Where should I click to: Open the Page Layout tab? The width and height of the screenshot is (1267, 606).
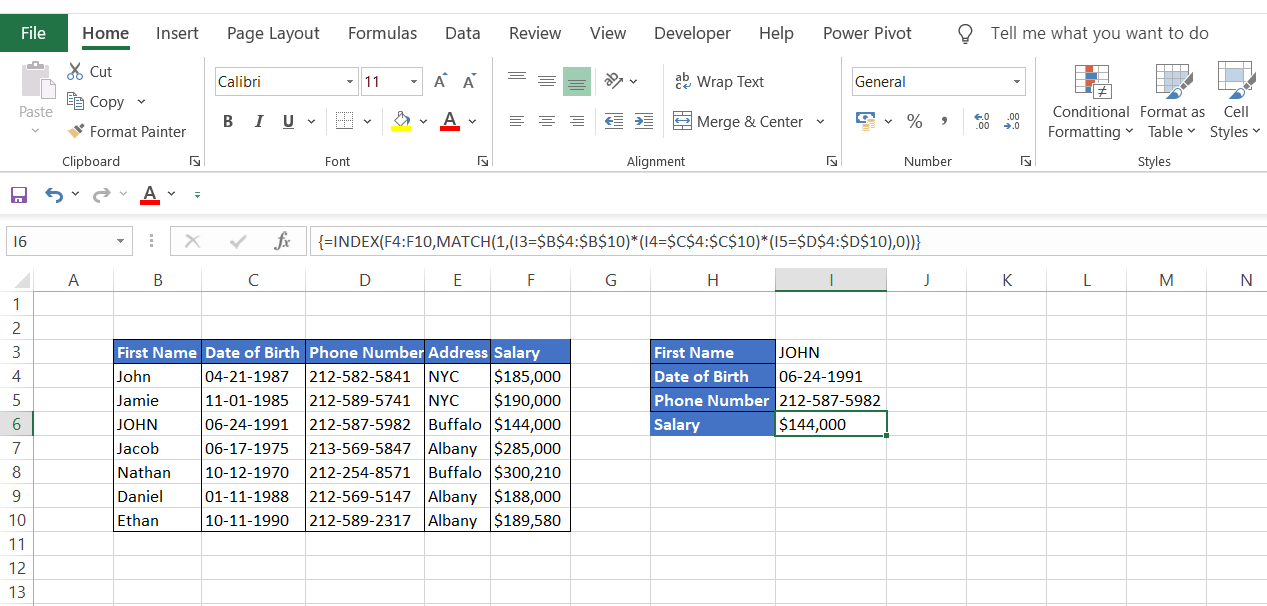coord(273,33)
